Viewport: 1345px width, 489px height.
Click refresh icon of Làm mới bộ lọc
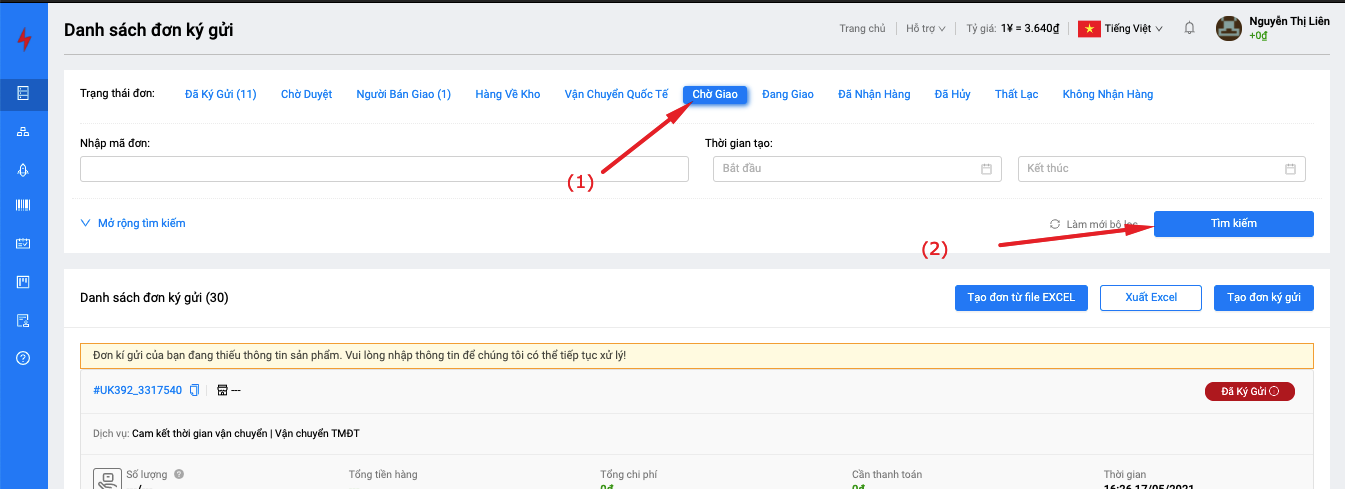coord(1055,224)
